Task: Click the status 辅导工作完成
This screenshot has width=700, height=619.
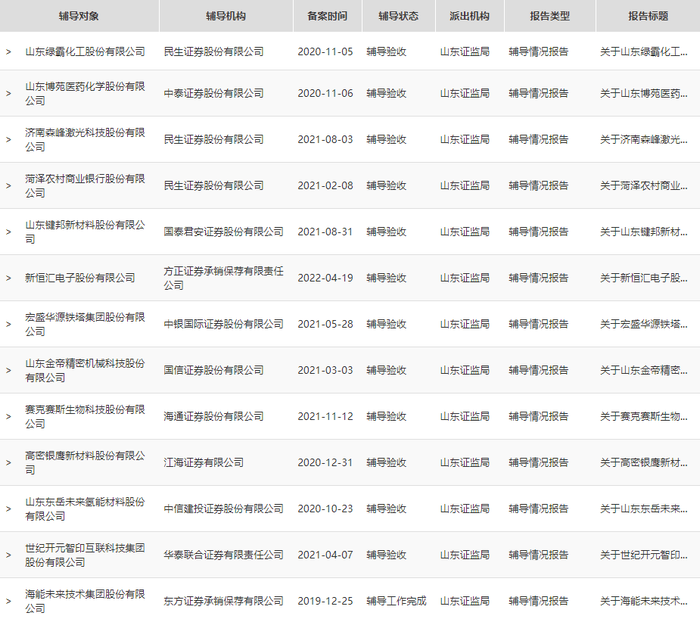Action: 396,602
